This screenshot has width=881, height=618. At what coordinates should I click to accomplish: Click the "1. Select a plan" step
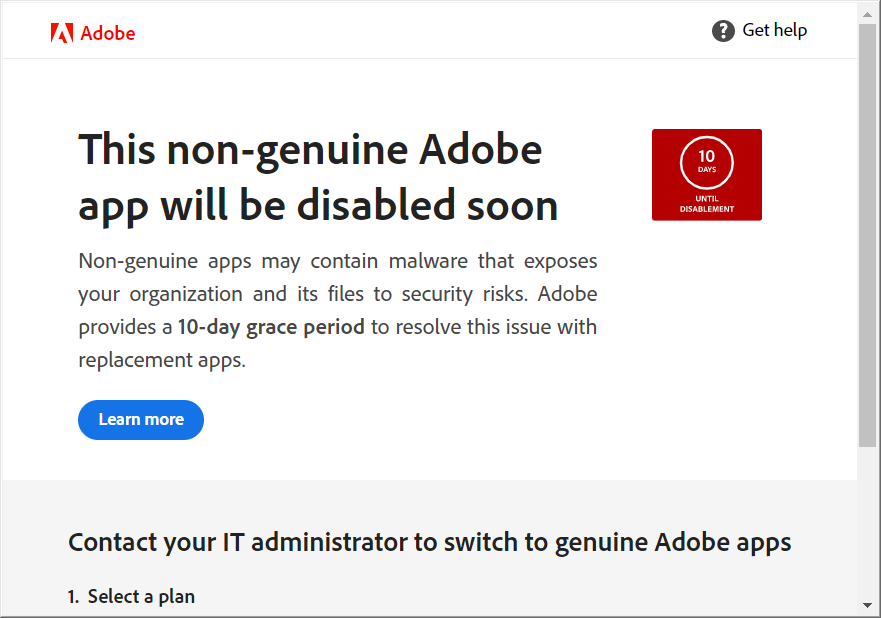pyautogui.click(x=131, y=597)
